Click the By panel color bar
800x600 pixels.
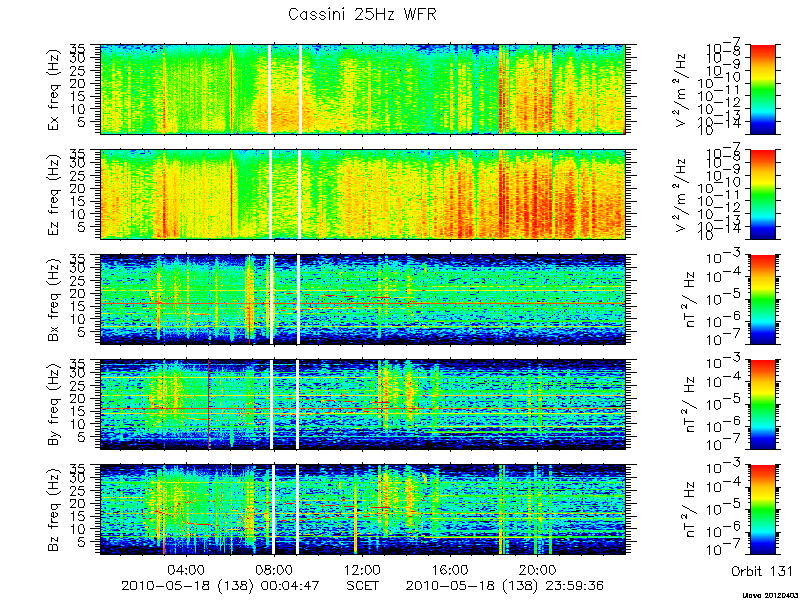pos(762,405)
